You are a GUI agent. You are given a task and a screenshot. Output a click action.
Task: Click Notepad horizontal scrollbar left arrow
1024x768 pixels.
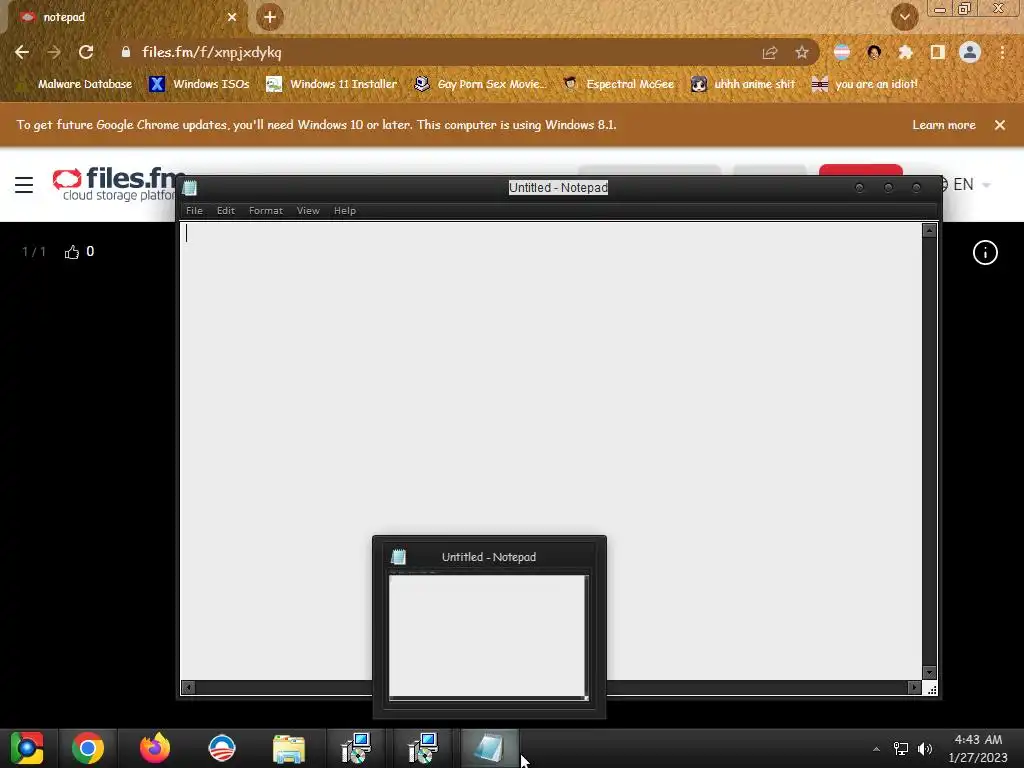(x=188, y=687)
